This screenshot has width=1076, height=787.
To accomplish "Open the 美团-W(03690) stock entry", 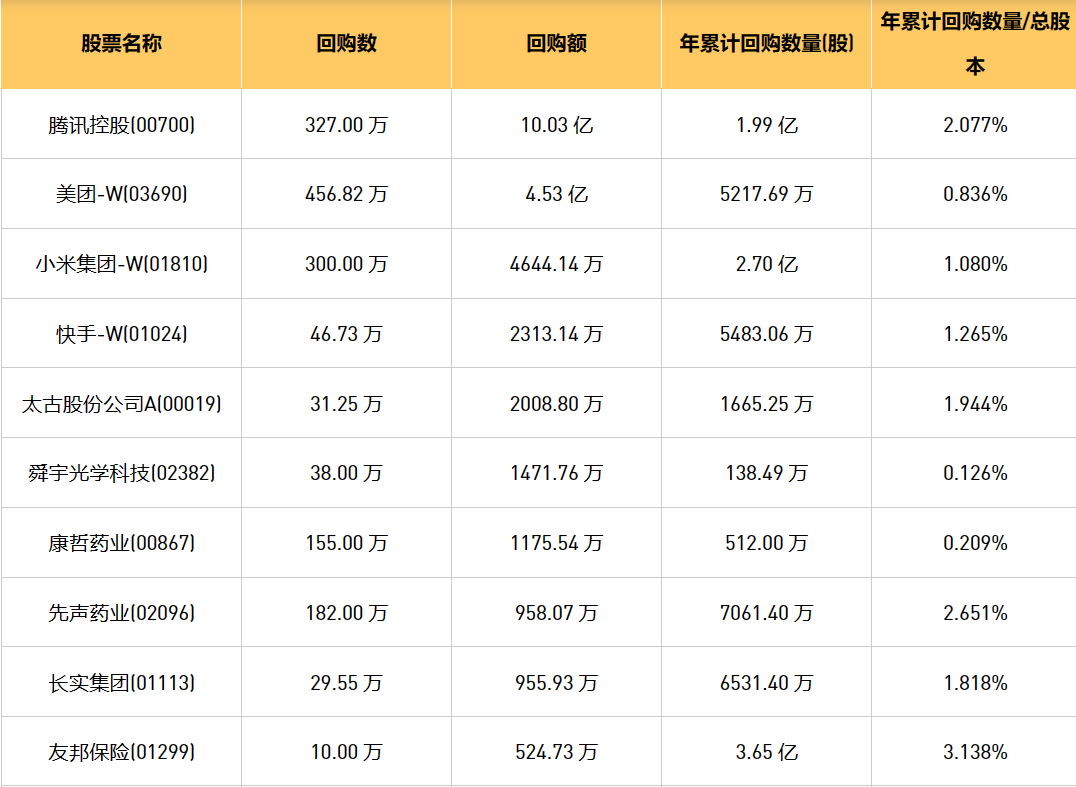I will 121,194.
